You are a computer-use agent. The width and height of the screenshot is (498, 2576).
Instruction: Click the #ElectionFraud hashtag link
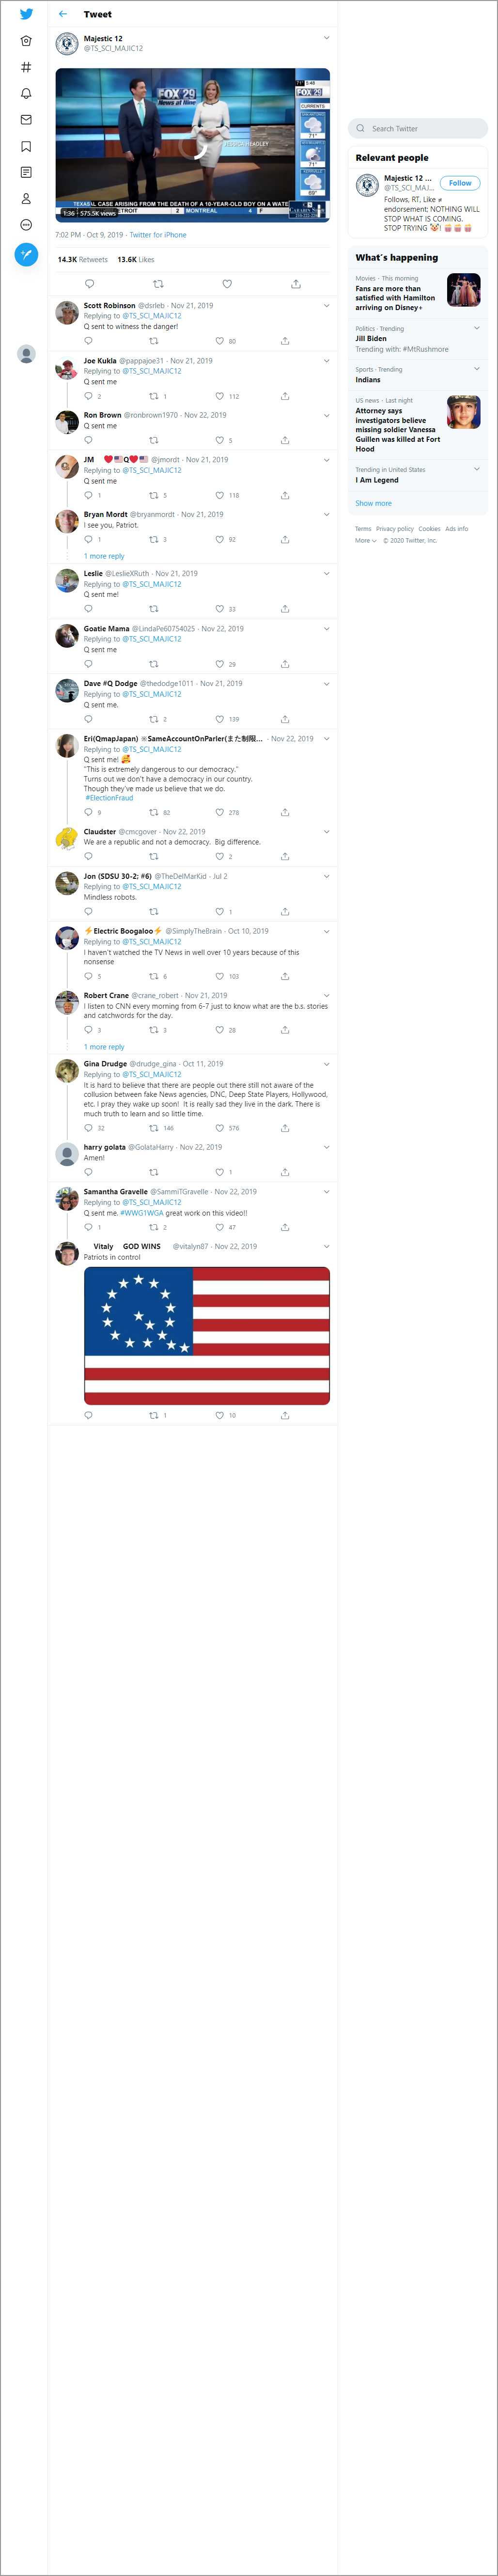point(109,798)
